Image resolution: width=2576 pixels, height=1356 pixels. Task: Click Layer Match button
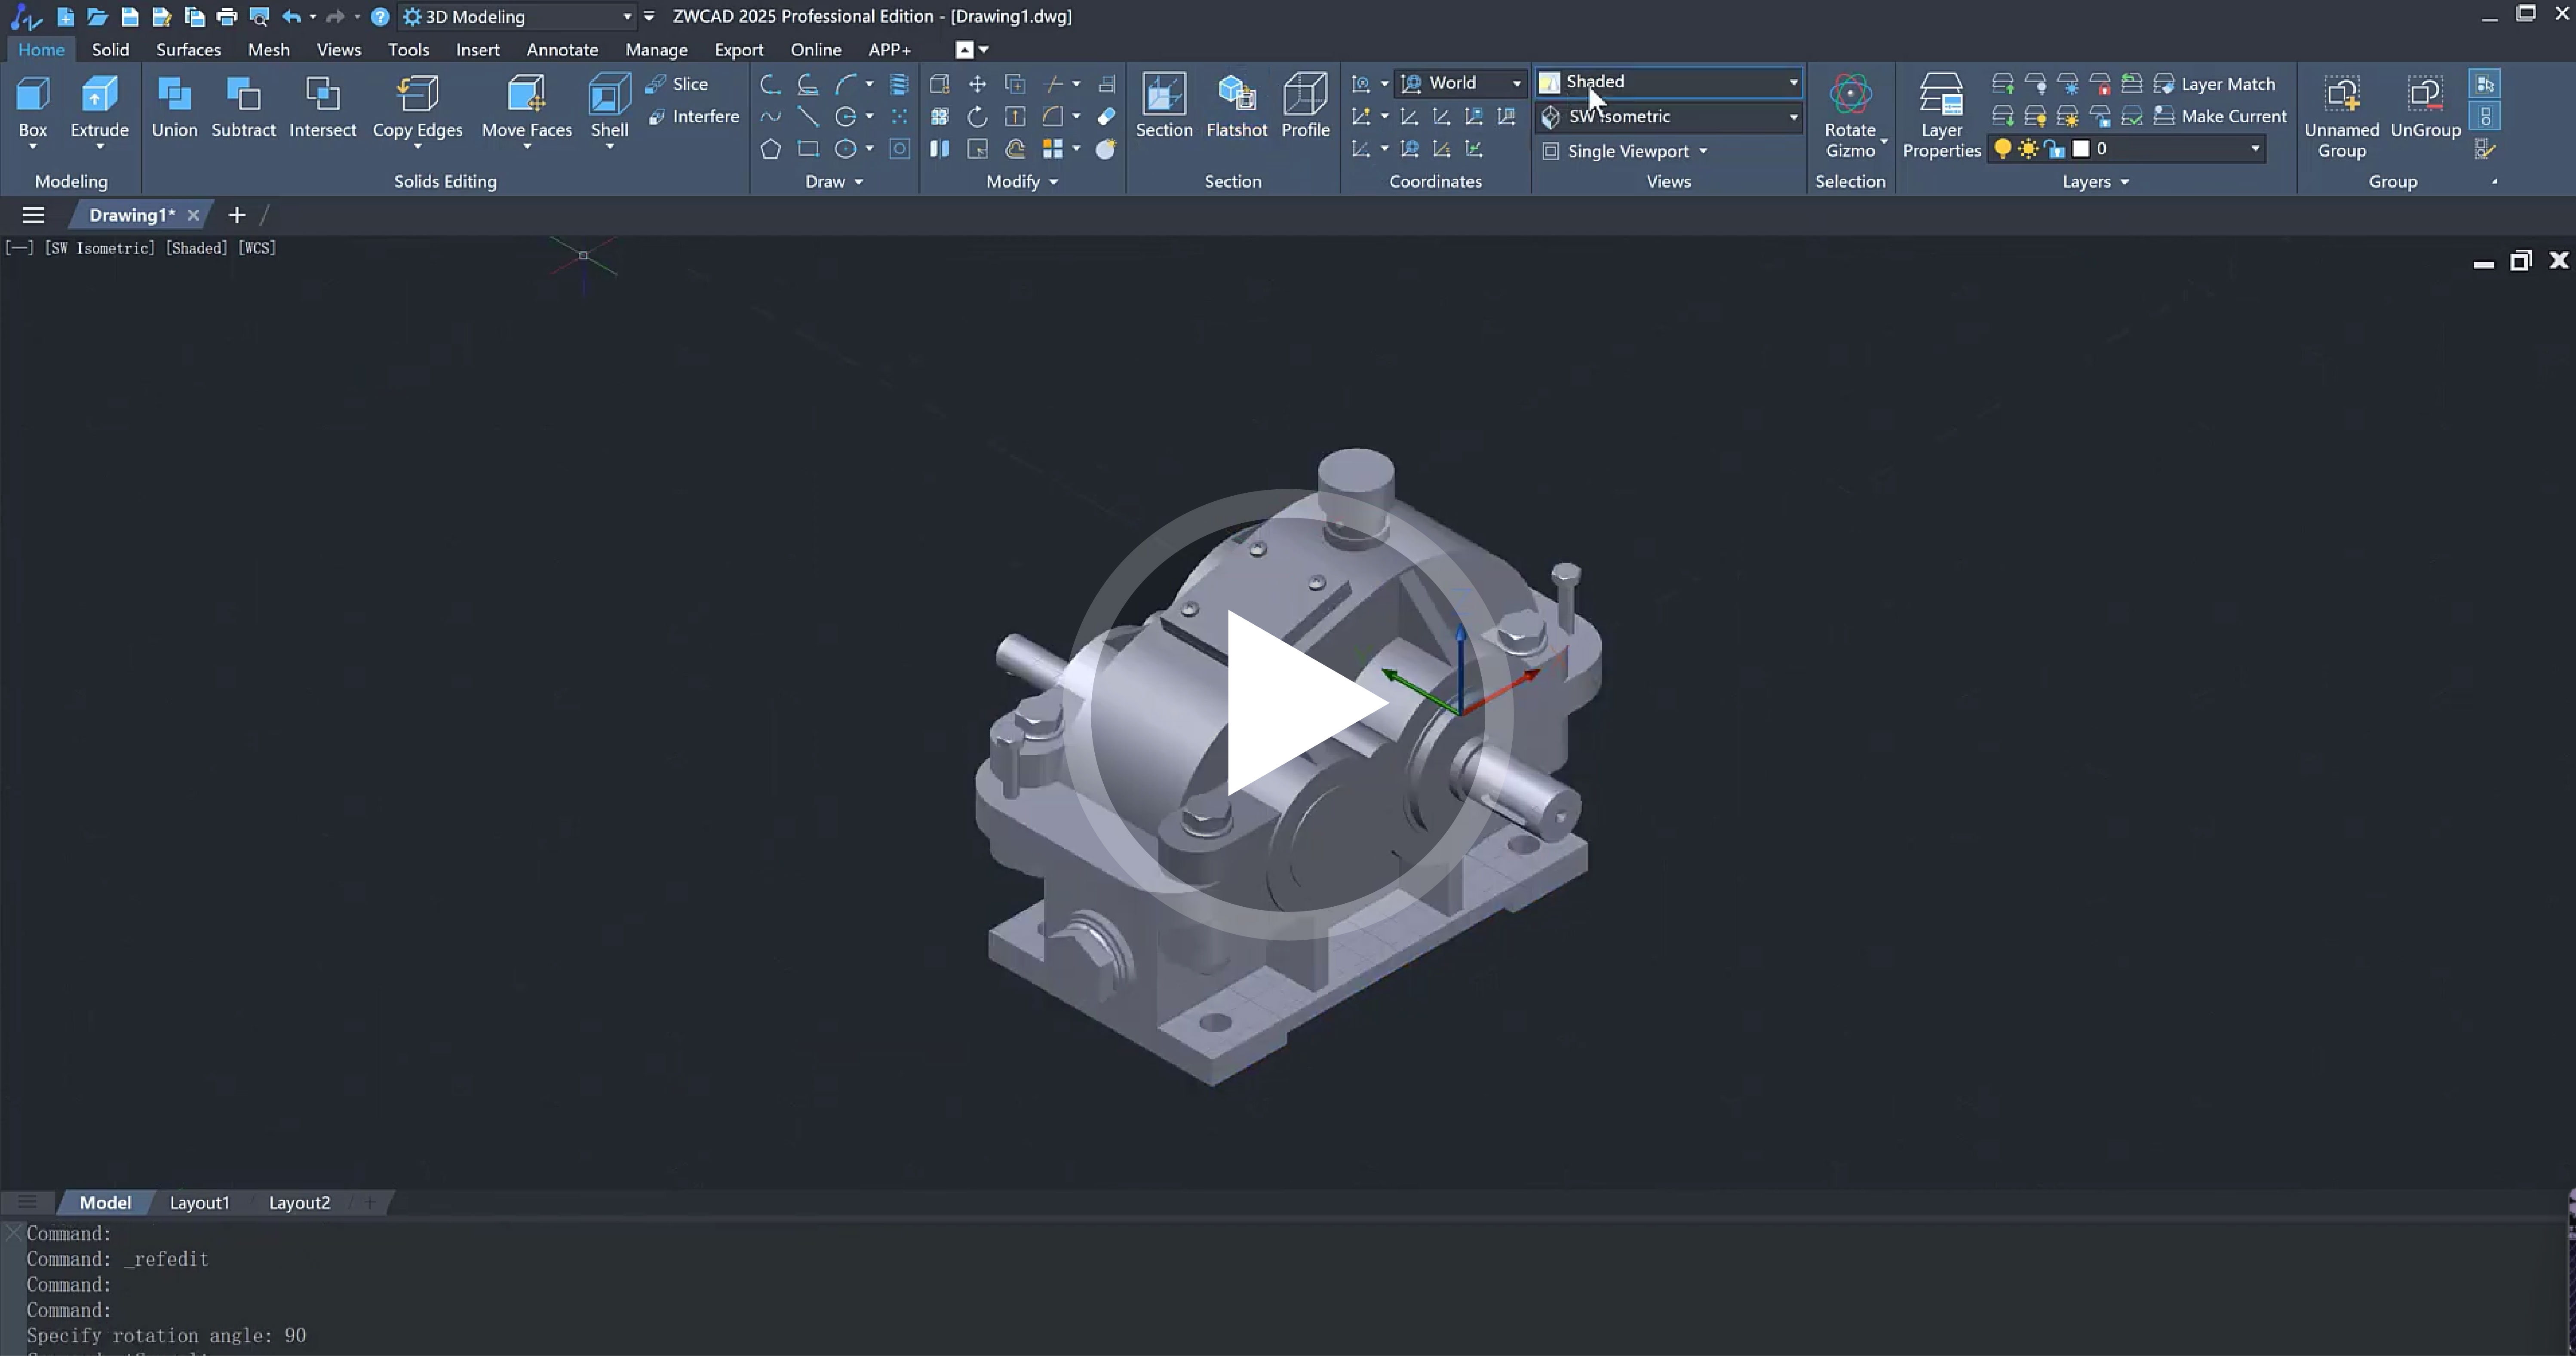coord(2214,84)
